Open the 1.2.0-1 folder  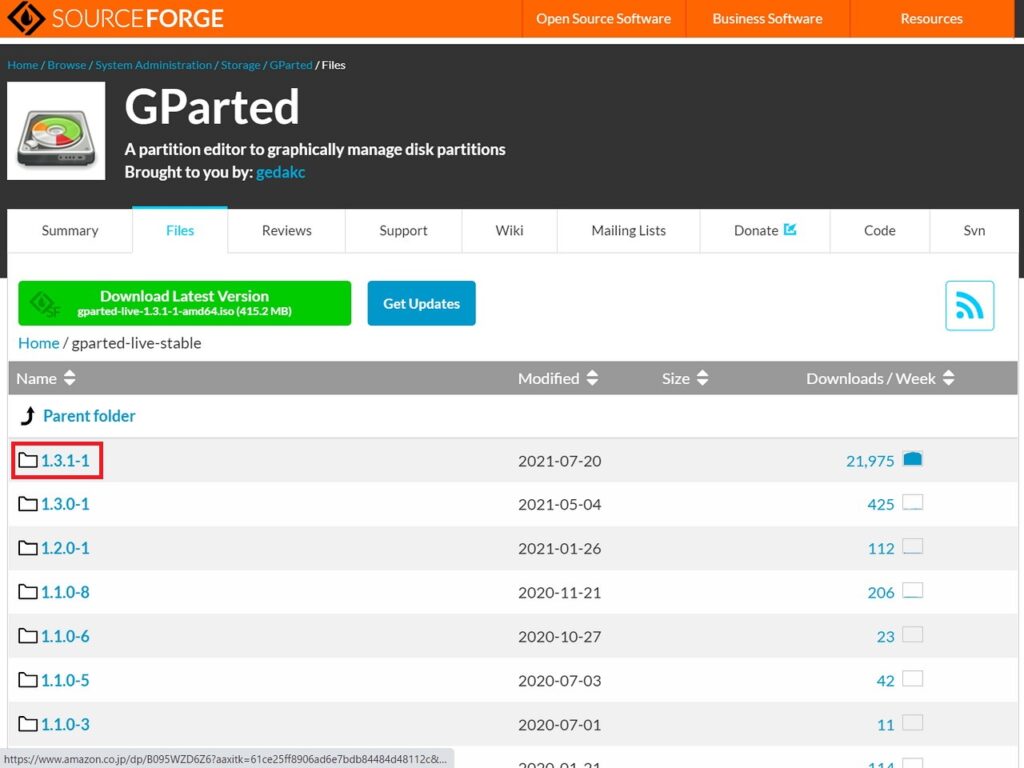click(x=65, y=548)
